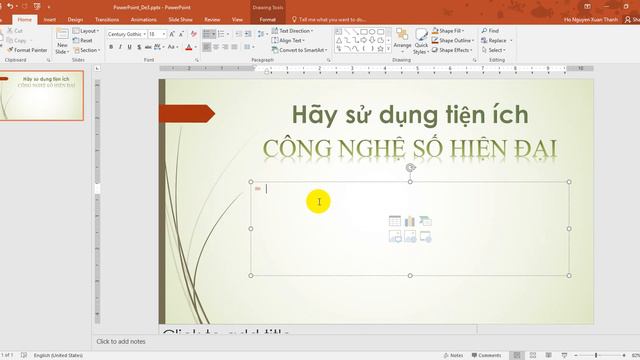The image size is (640, 360).
Task: Switch to Reading view
Action: click(x=548, y=356)
